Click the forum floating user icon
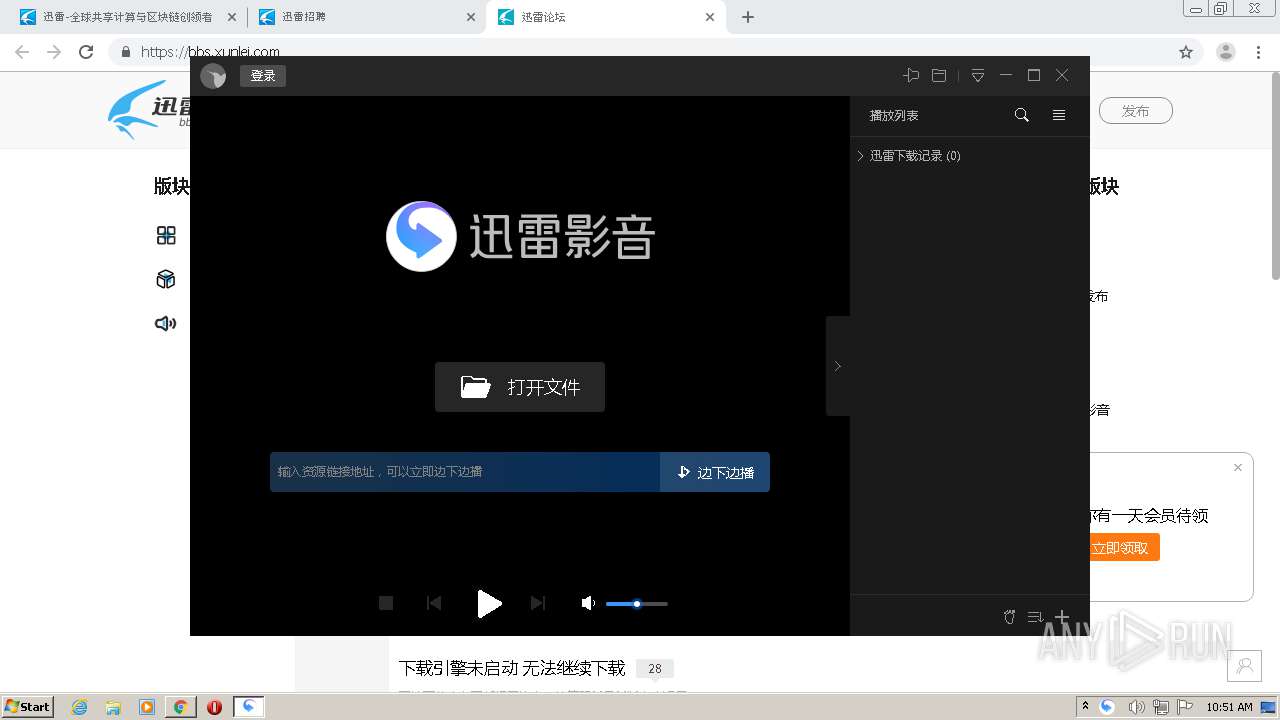 point(1245,666)
